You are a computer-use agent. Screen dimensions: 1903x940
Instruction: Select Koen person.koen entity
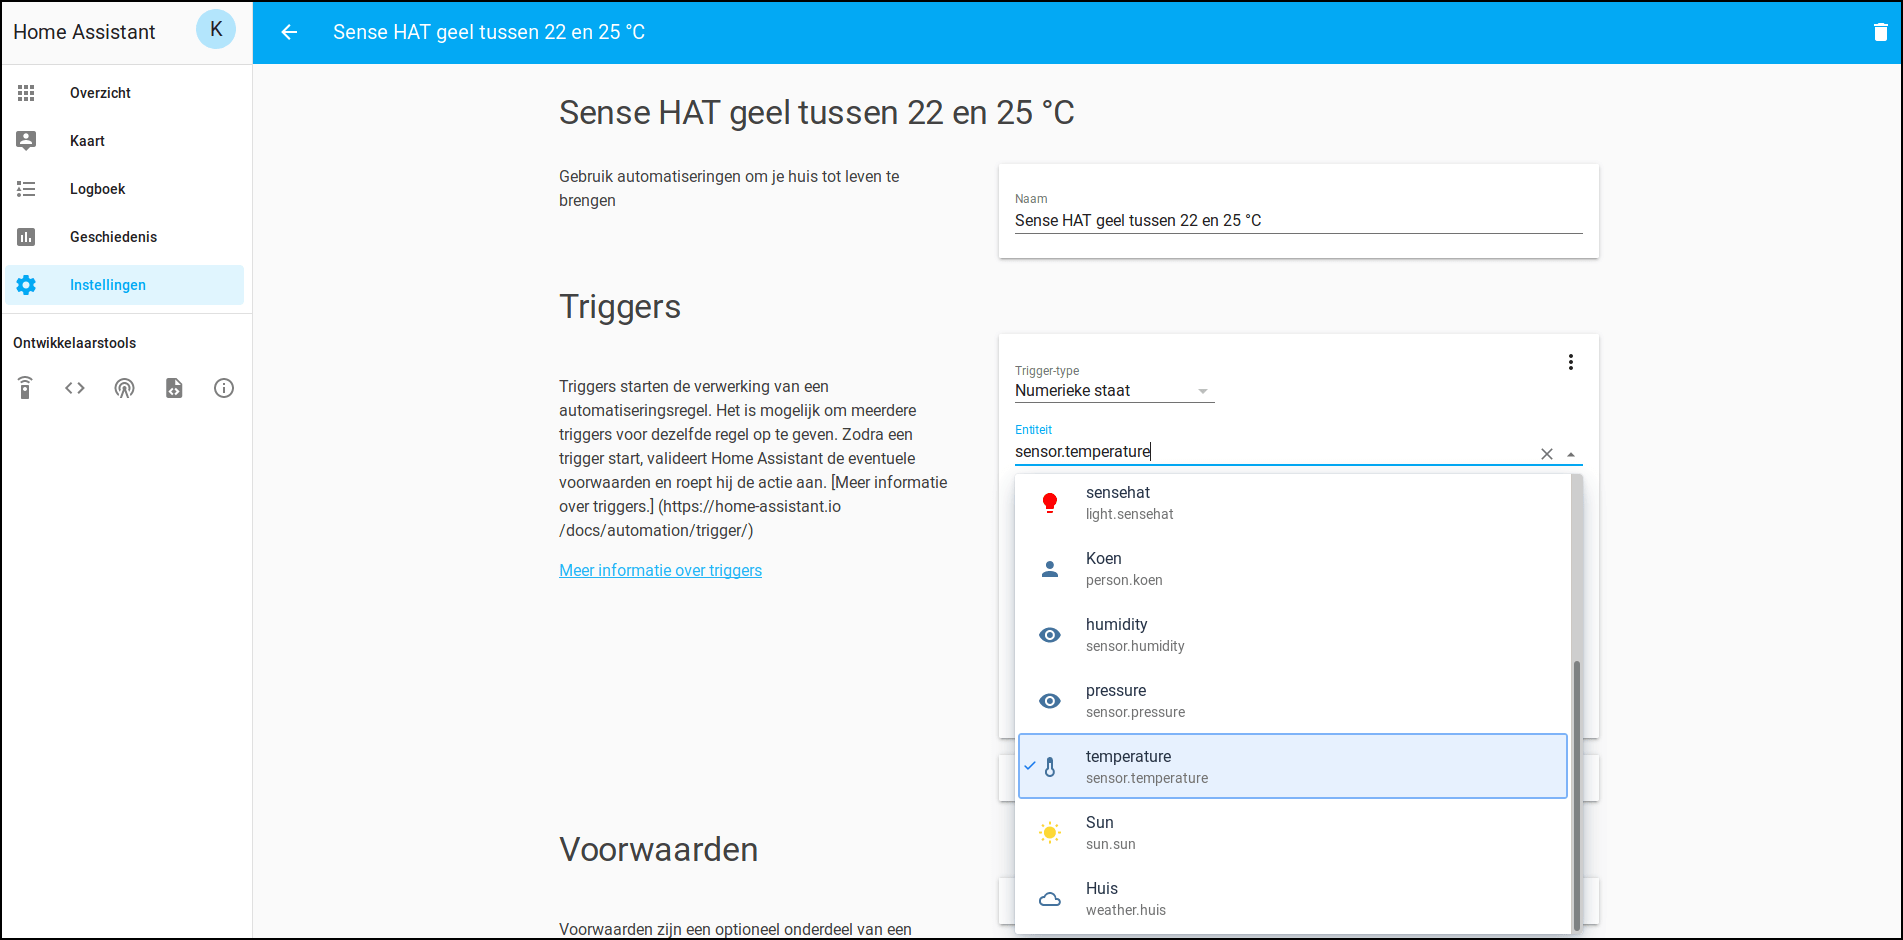pos(1292,569)
